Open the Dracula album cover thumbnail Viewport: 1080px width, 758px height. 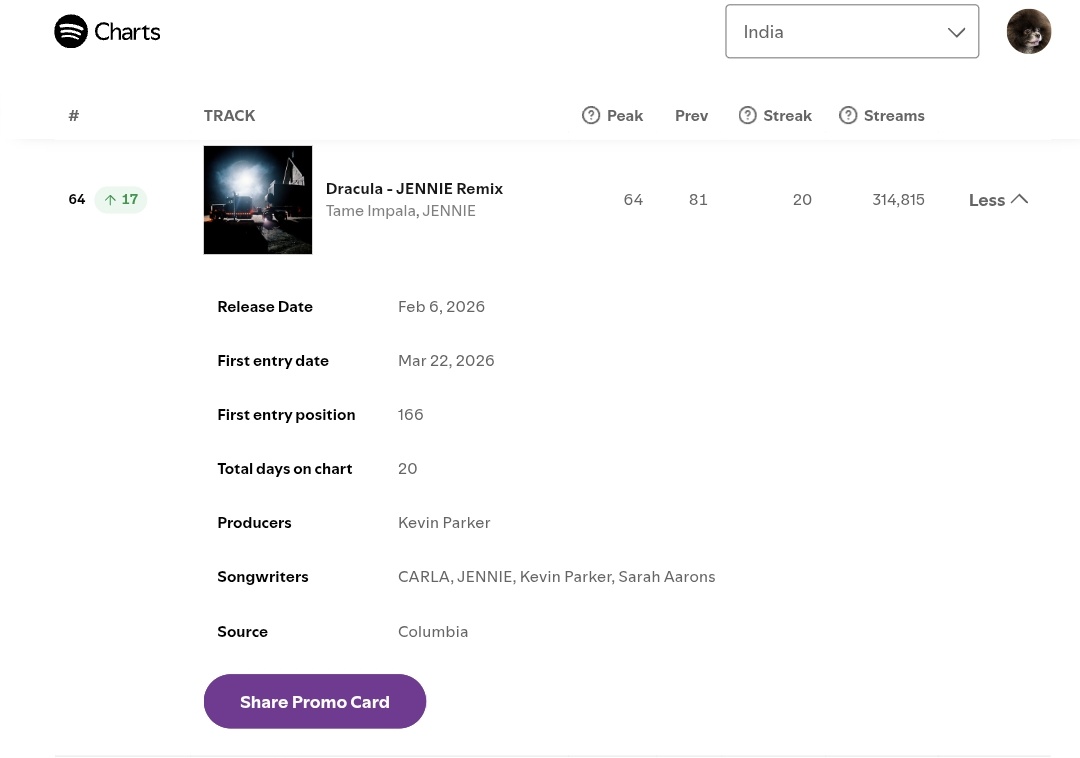pyautogui.click(x=258, y=200)
